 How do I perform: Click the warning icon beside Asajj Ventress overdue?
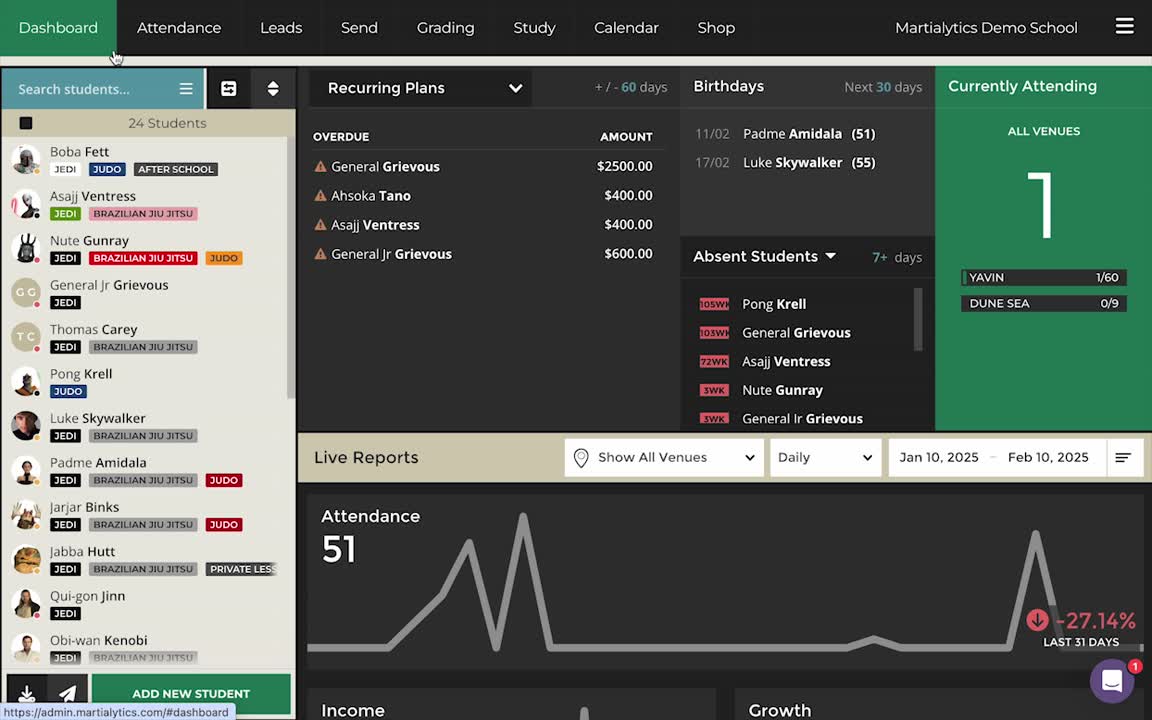[x=320, y=225]
